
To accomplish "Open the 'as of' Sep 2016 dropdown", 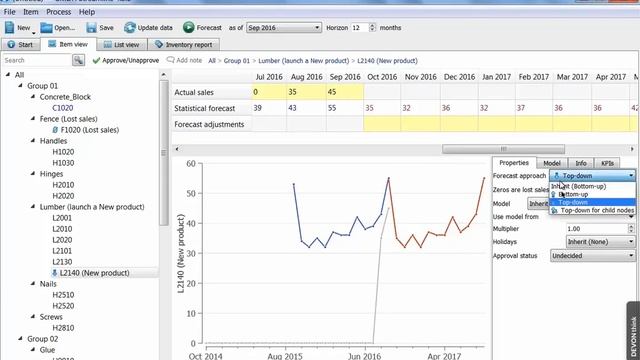I will (x=284, y=28).
